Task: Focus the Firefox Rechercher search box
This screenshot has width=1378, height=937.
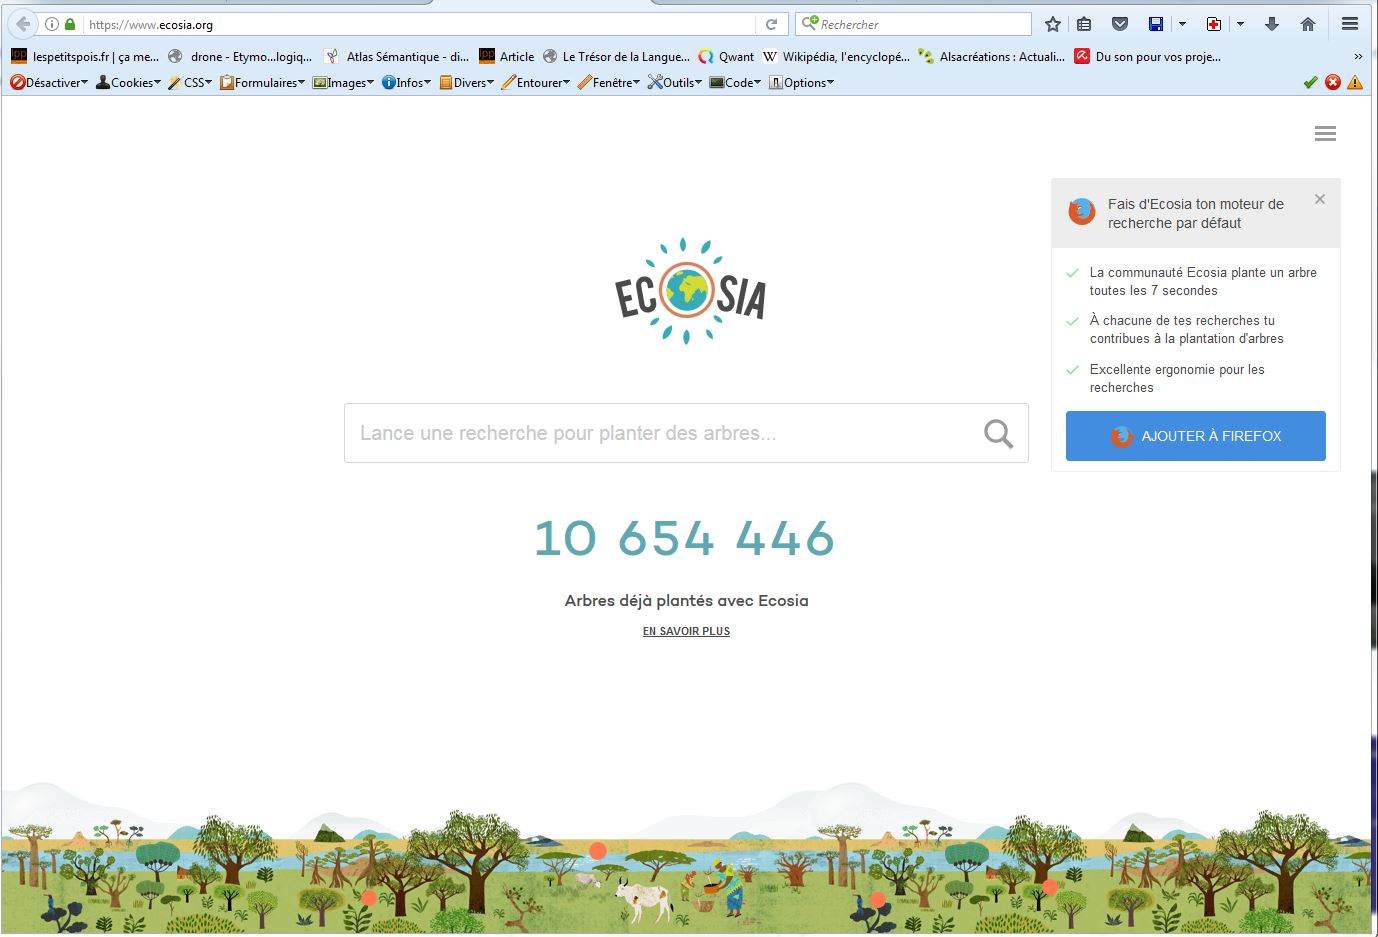Action: (920, 25)
